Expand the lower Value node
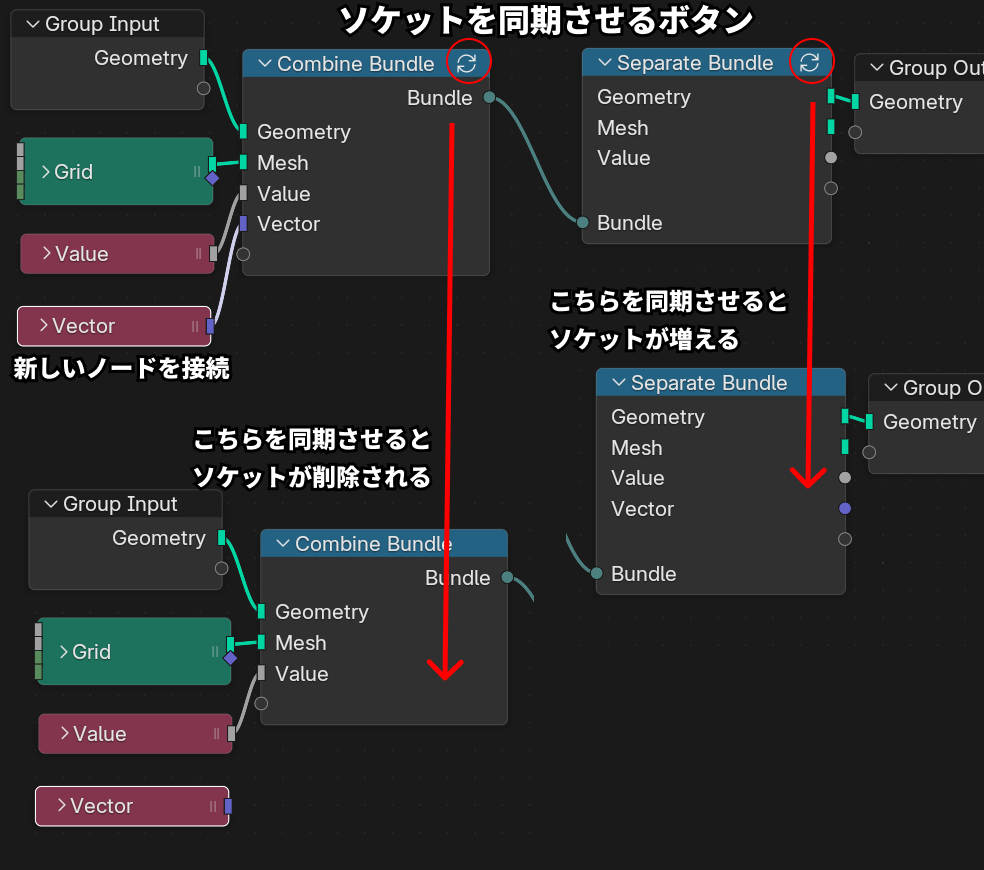 click(62, 734)
